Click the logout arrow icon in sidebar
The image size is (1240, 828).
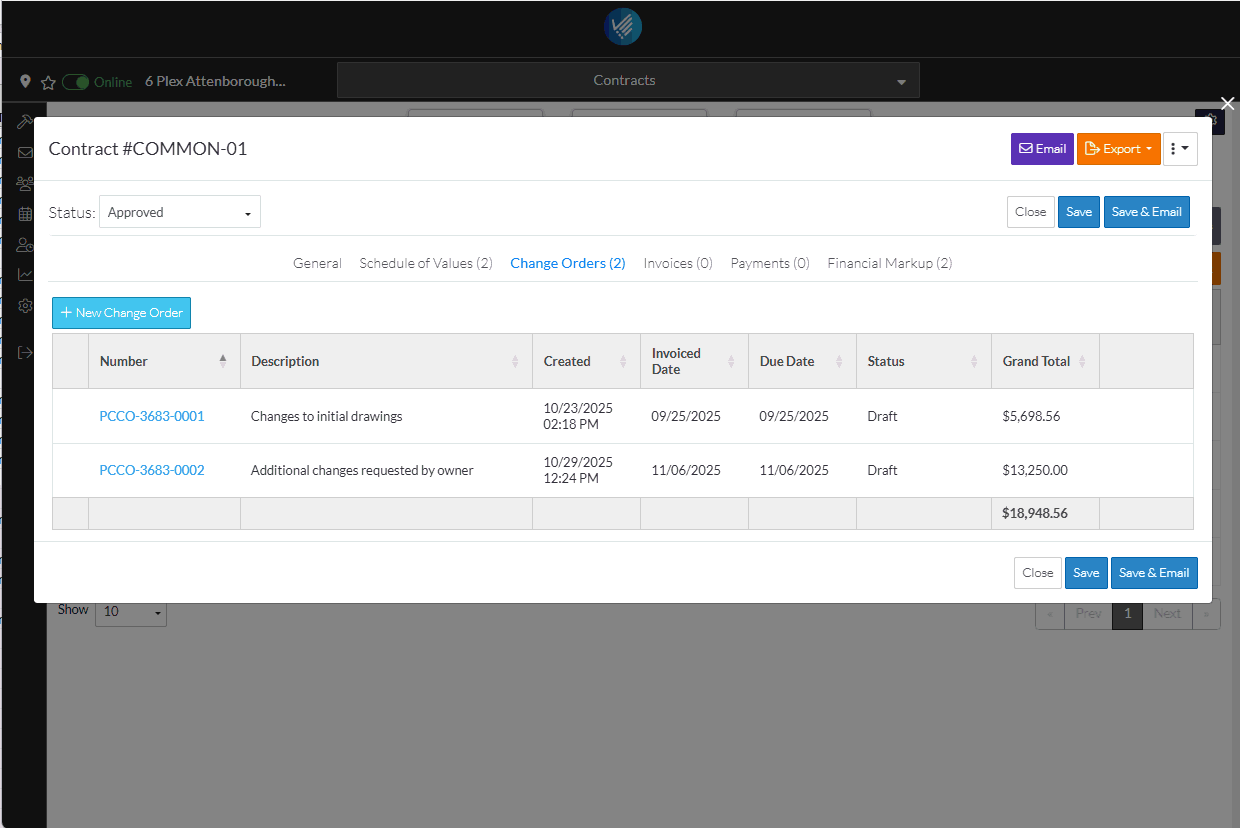point(25,353)
